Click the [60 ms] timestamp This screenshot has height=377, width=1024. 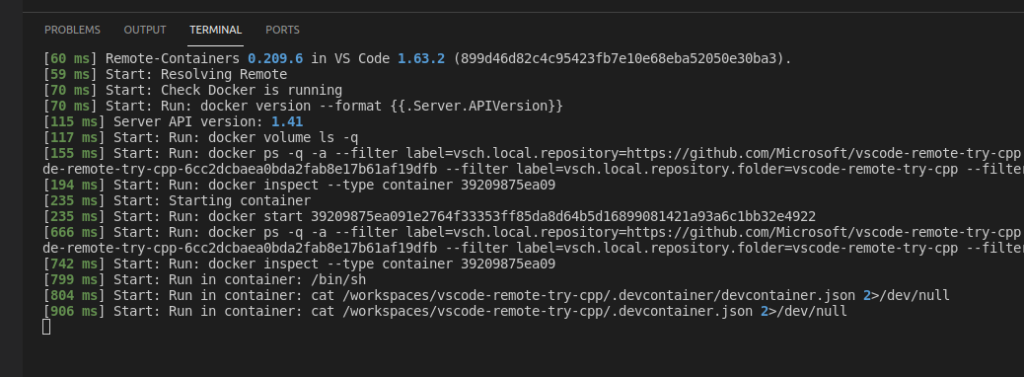69,59
